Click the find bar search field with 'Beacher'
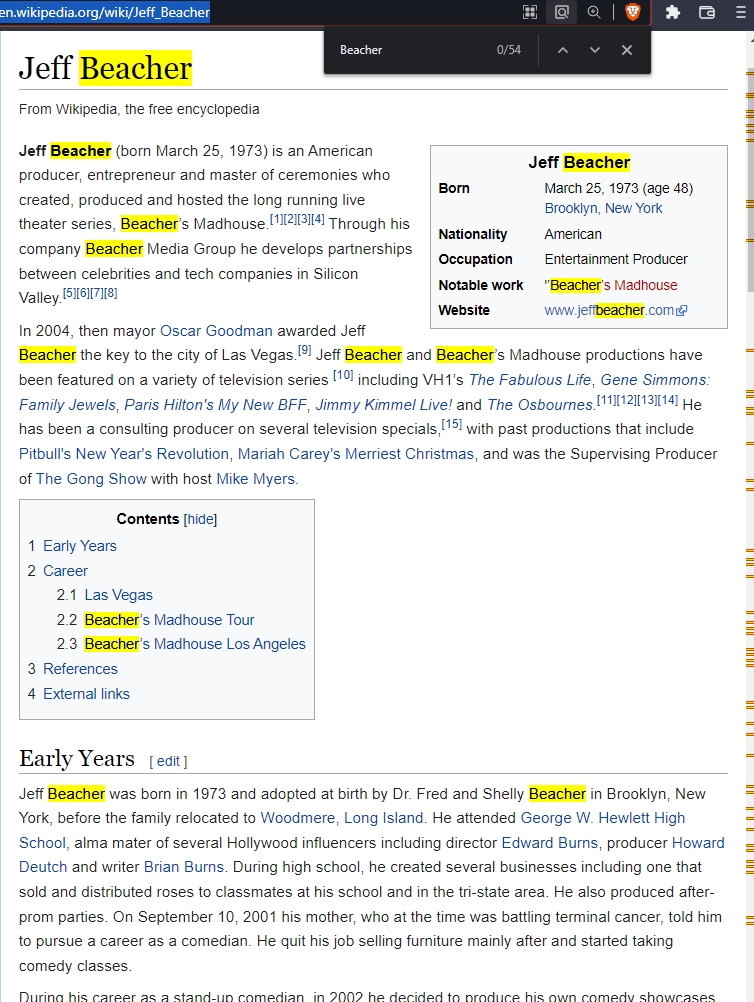Viewport: 754px width, 1002px height. [409, 50]
